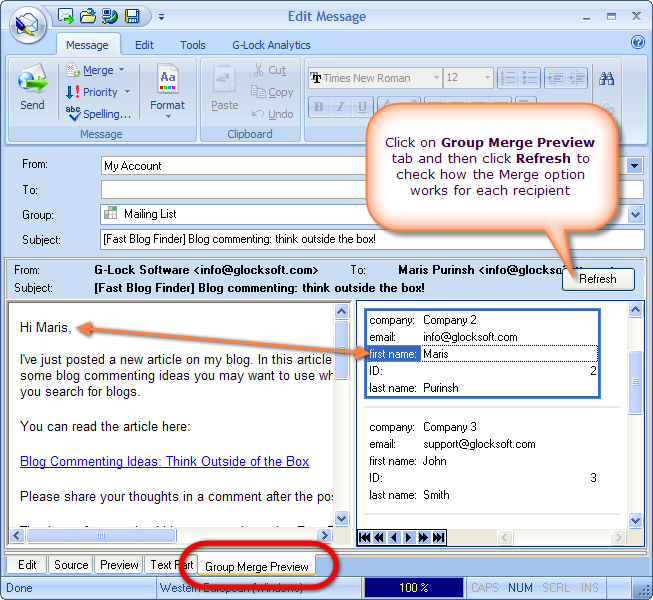Expand the From account dropdown arrow

(x=634, y=166)
